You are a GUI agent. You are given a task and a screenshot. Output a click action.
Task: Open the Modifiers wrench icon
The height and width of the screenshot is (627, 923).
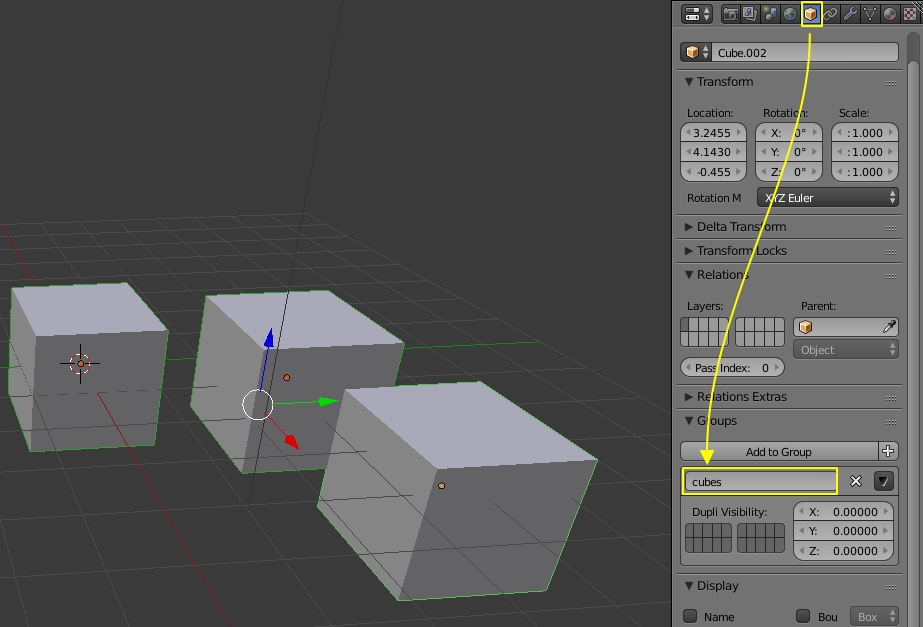point(850,13)
